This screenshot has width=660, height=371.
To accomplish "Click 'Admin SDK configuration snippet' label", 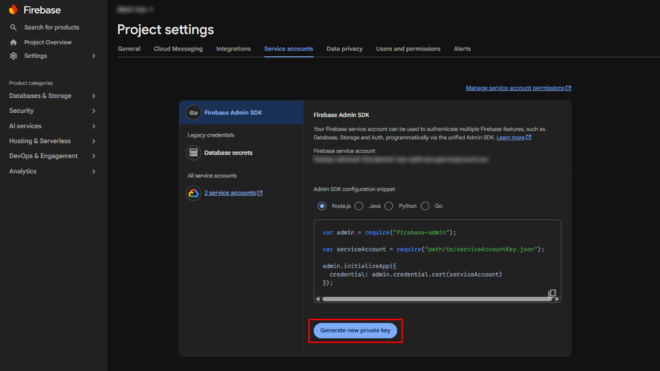I will click(354, 189).
